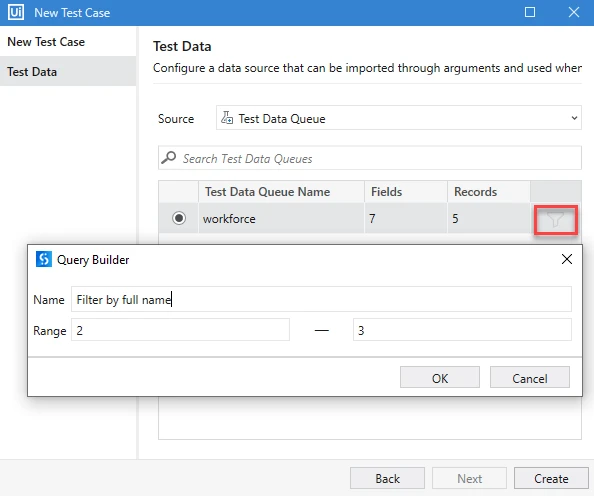Switch to the Test Data step
594x496 pixels.
pos(68,71)
